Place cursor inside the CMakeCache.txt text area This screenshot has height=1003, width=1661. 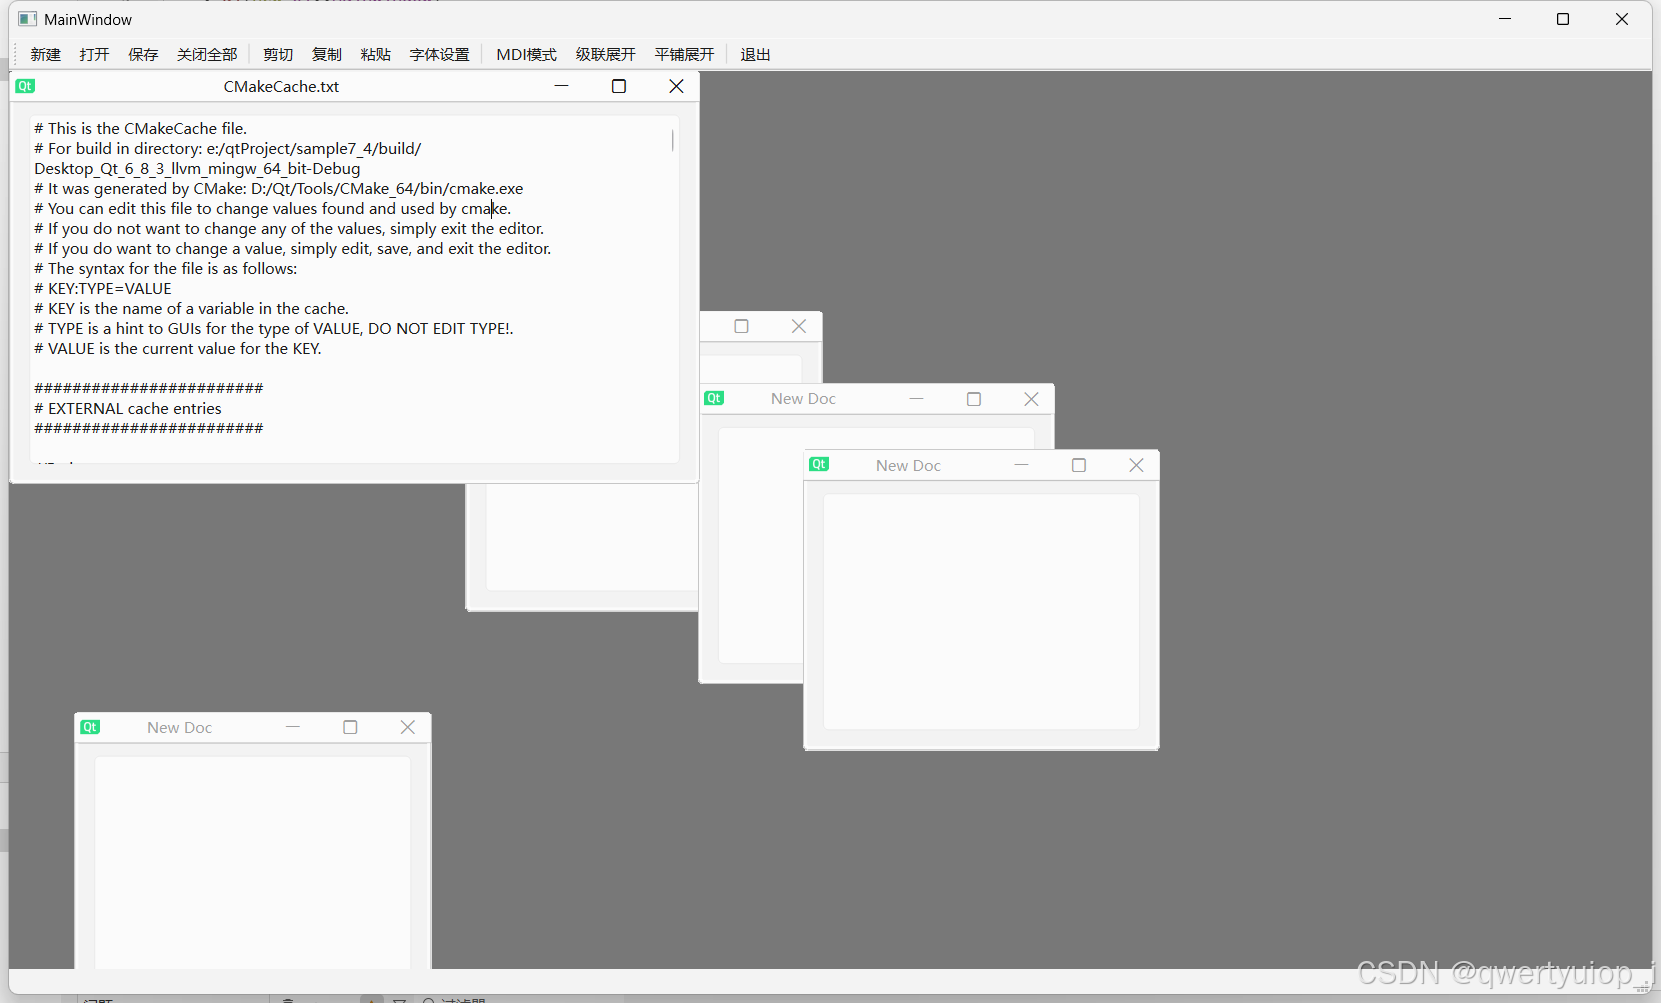click(350, 290)
